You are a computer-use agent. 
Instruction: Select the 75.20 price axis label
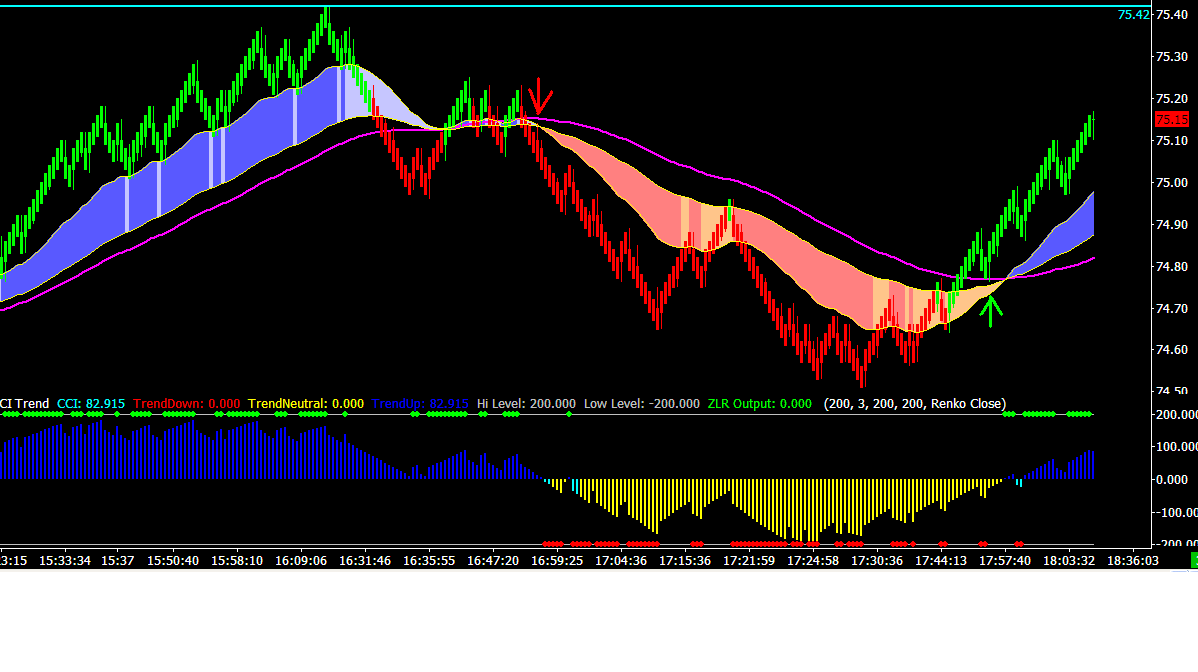tap(1172, 99)
